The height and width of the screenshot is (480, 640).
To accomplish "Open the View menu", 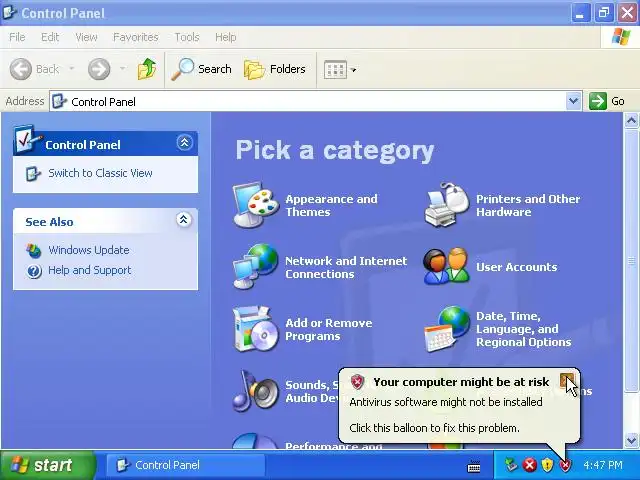I will (x=86, y=37).
